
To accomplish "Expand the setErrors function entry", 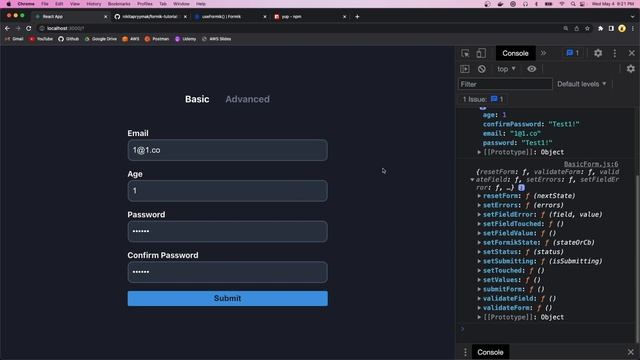I will pyautogui.click(x=479, y=205).
